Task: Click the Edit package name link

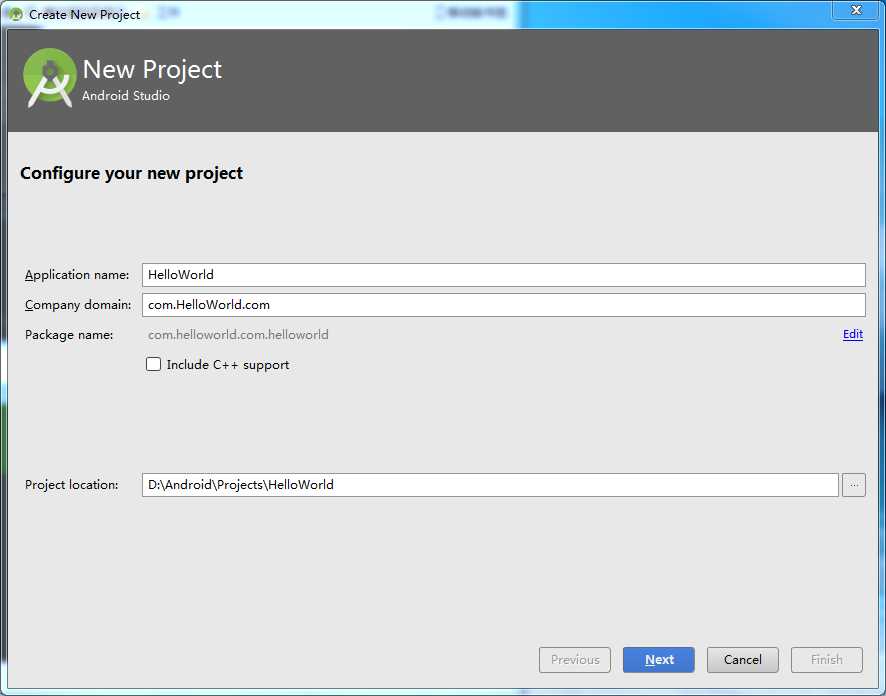Action: pyautogui.click(x=853, y=334)
